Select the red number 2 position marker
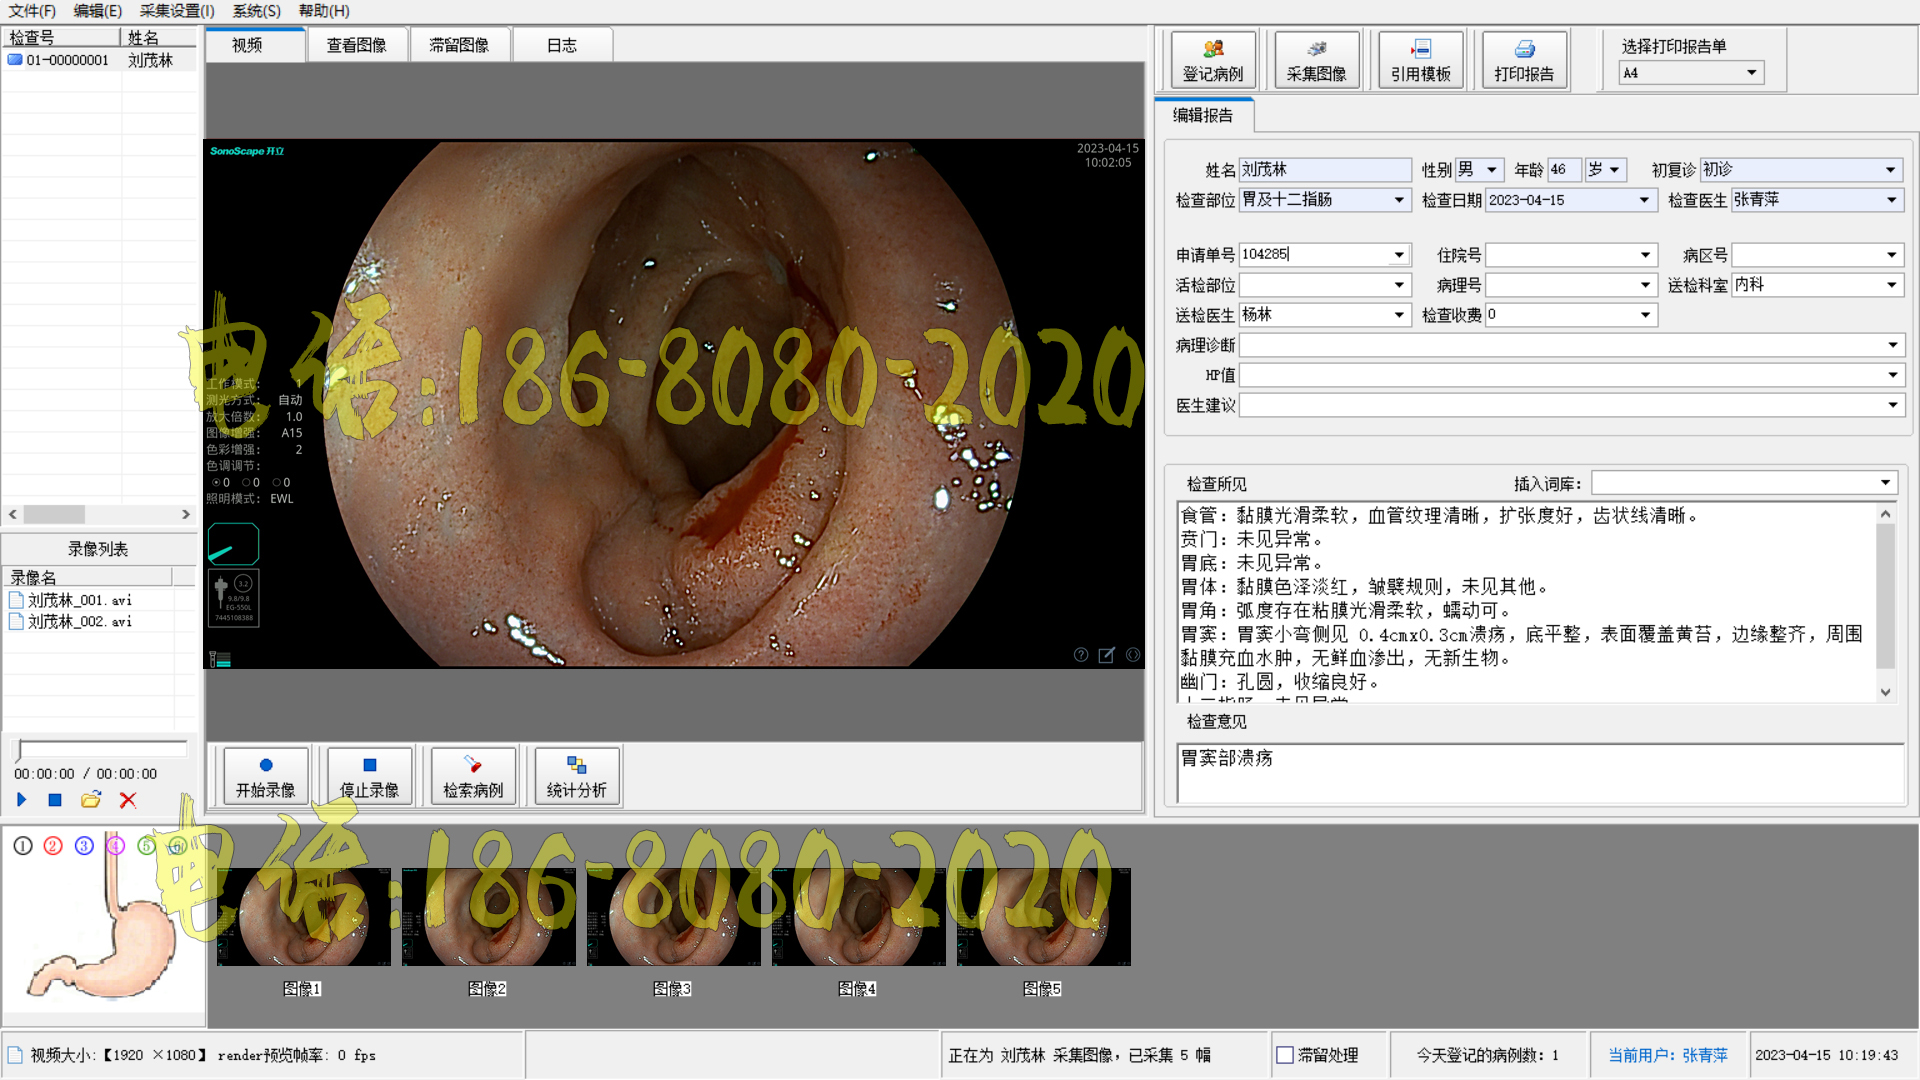Viewport: 1920px width, 1080px height. click(54, 846)
